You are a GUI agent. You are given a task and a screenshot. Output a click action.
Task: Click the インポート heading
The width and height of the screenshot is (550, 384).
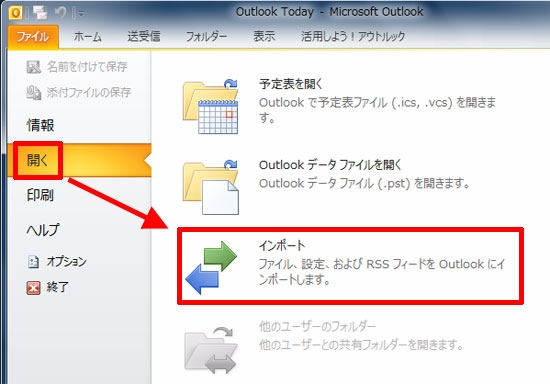click(x=282, y=245)
